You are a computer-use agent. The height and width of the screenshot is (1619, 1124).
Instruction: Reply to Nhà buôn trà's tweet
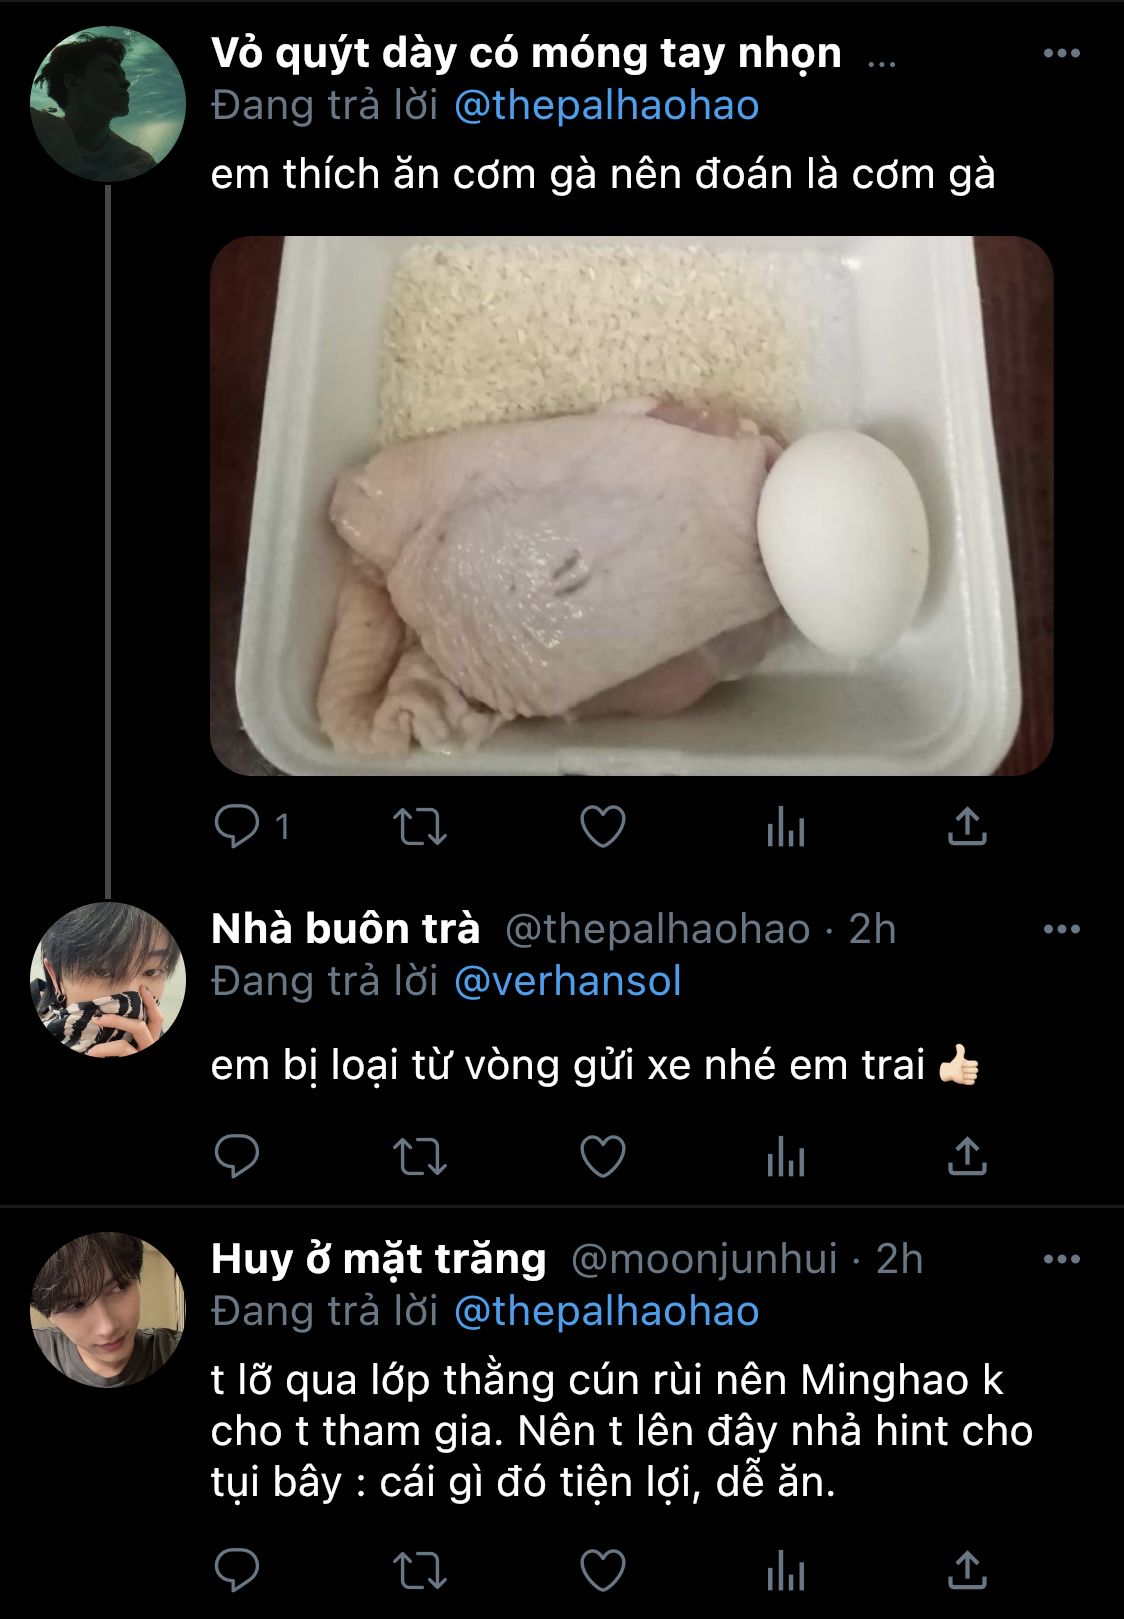point(238,1157)
